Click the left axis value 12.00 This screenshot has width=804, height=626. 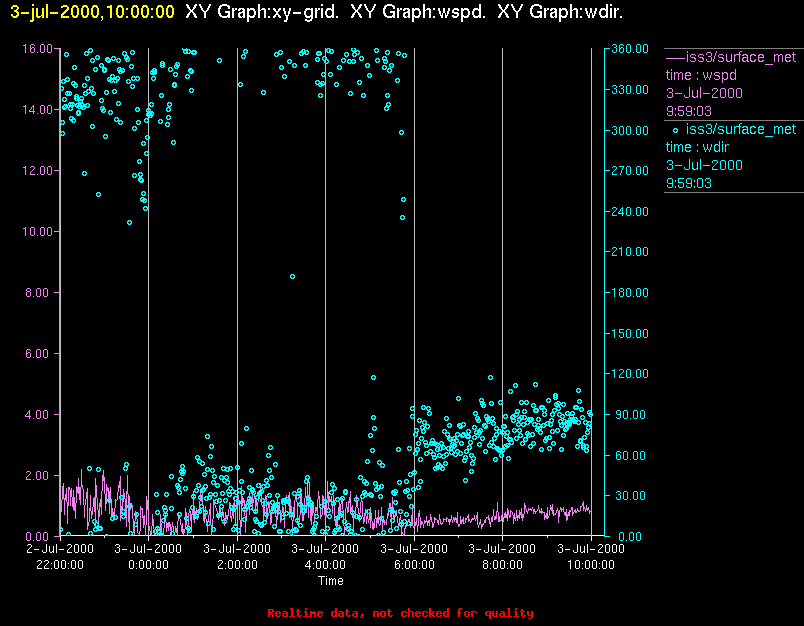click(x=37, y=171)
